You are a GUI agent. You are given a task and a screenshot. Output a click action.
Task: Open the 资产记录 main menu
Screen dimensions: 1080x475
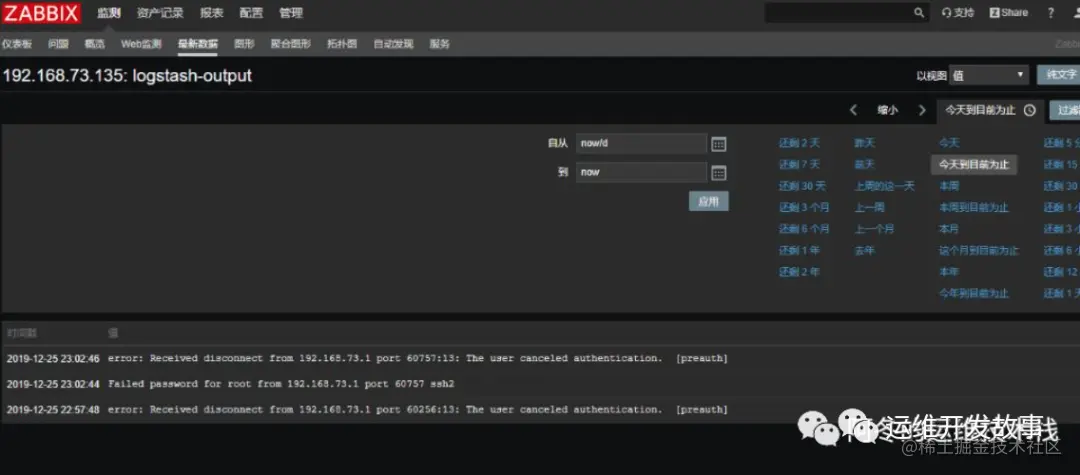pos(160,12)
